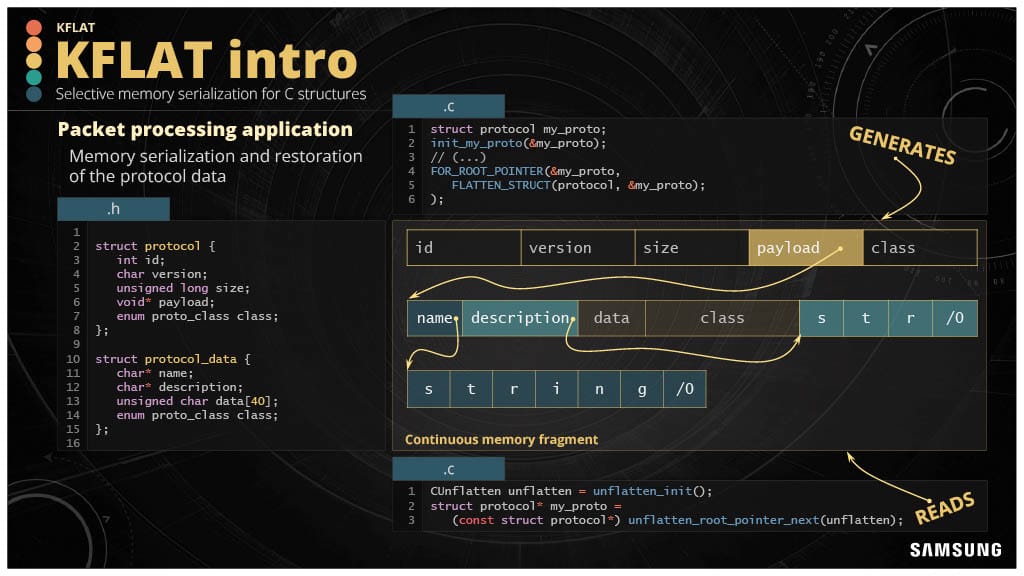The image size is (1024, 576).
Task: Click the 'struct protocol my_proto;' code line
Action: pyautogui.click(x=518, y=129)
